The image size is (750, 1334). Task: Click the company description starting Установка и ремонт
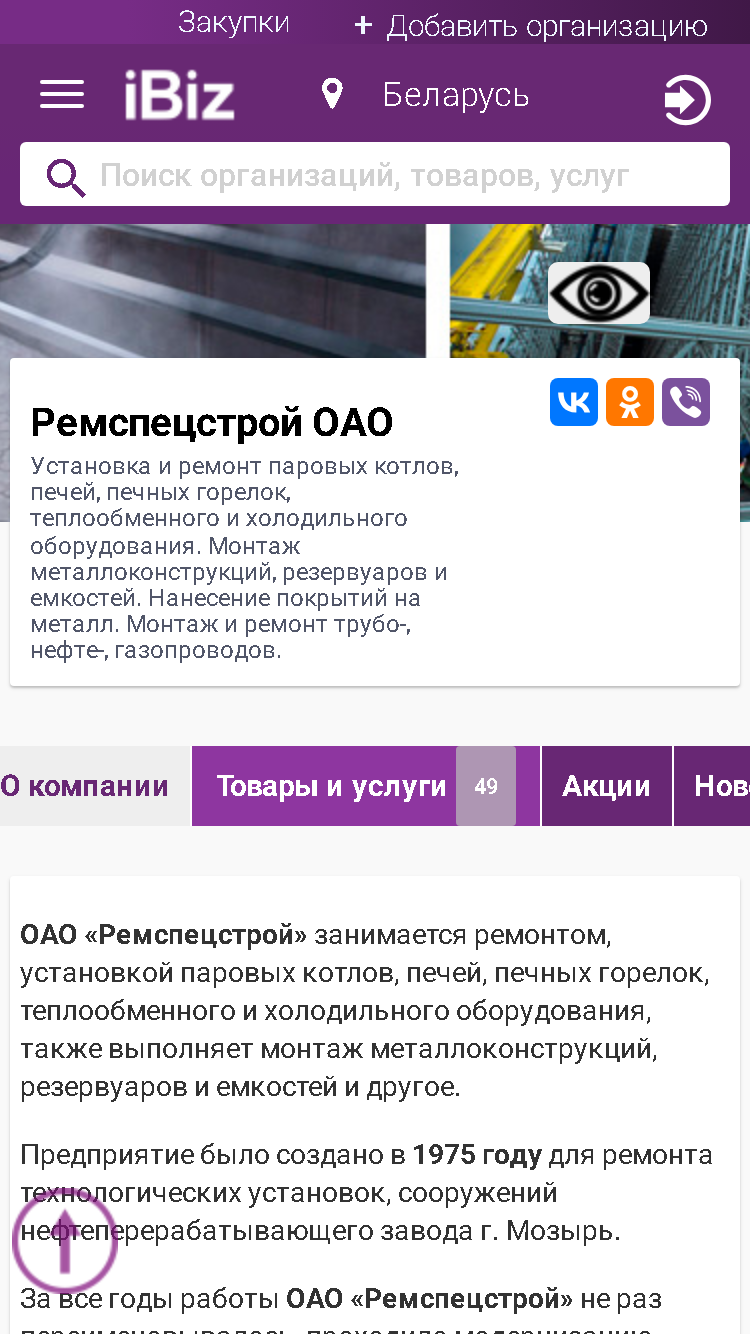[x=245, y=558]
